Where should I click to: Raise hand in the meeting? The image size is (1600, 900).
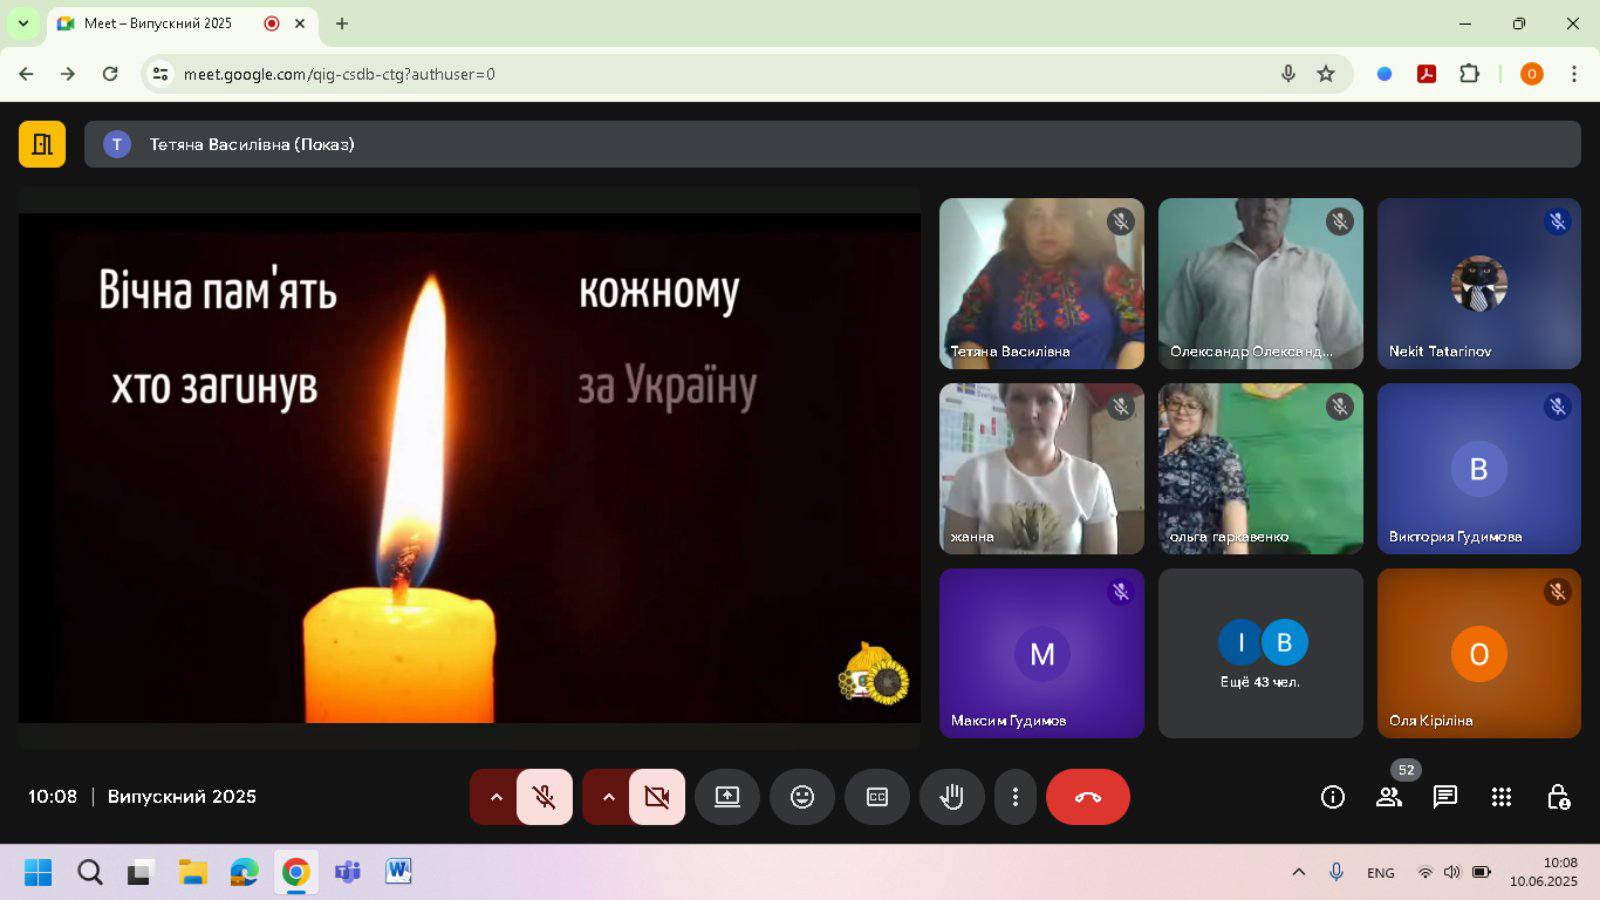tap(952, 797)
